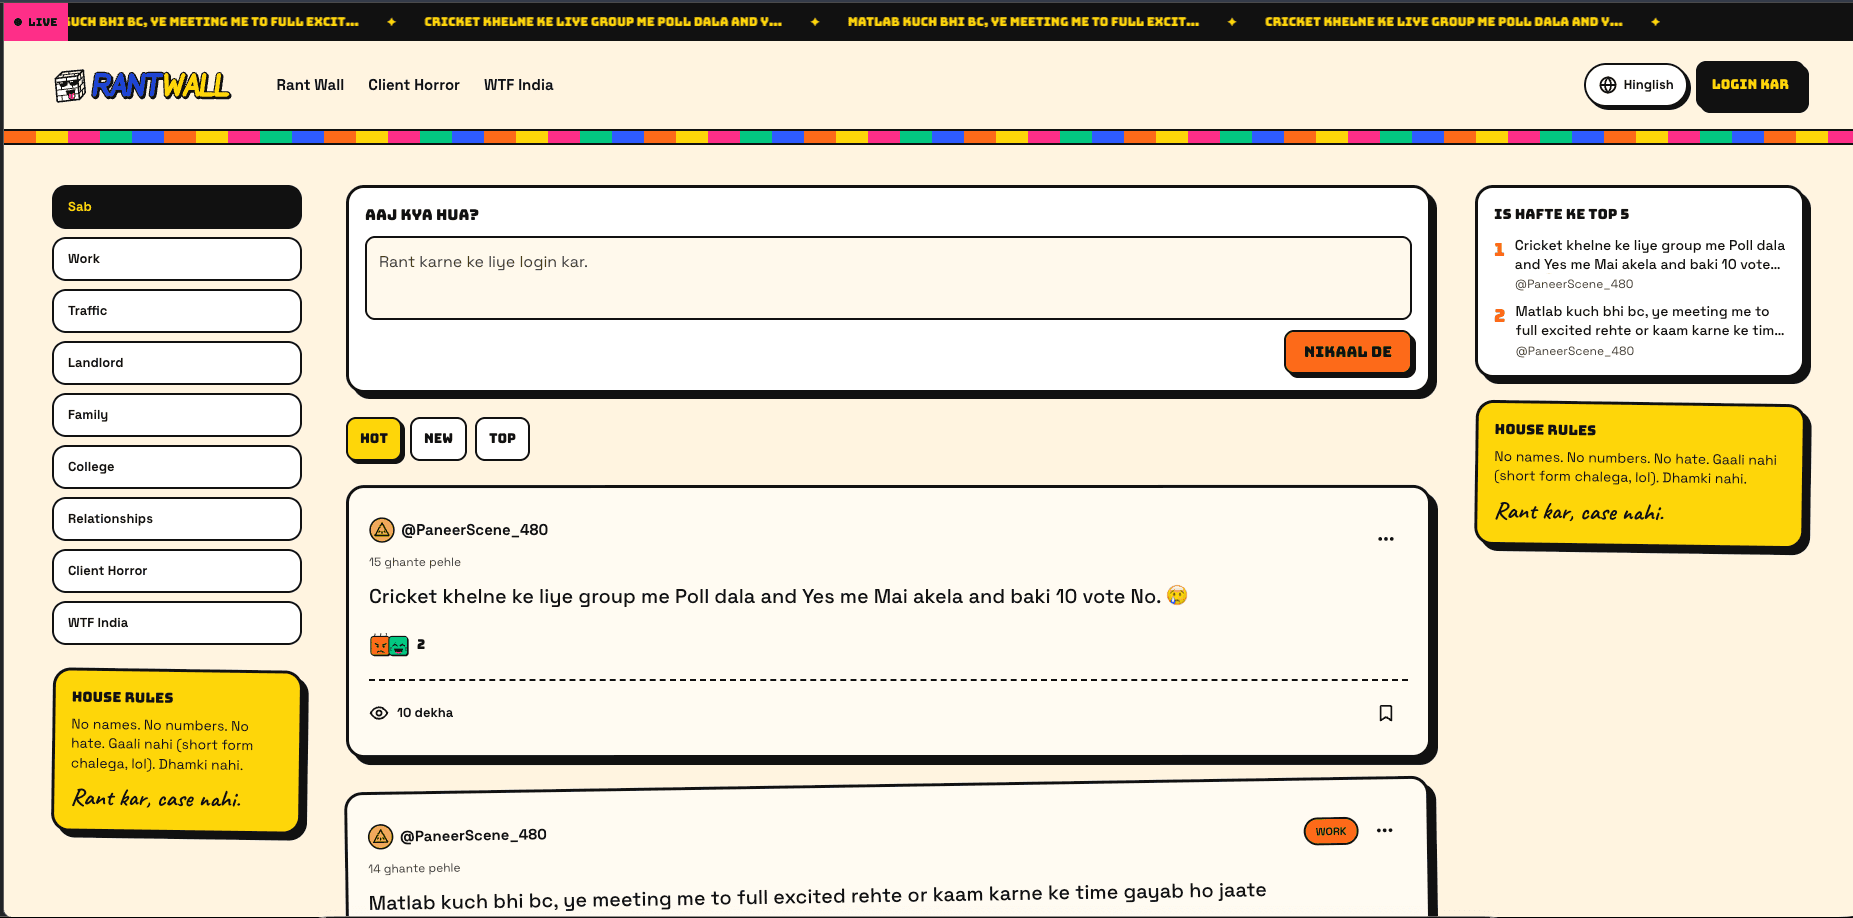Sort rants by Top
This screenshot has height=918, width=1853.
point(502,439)
